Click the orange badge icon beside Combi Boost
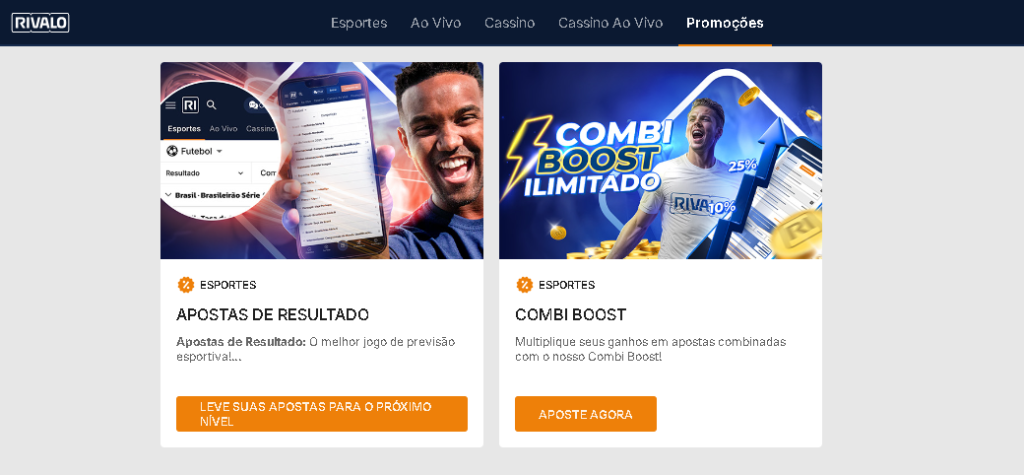The width and height of the screenshot is (1024, 475). click(524, 285)
